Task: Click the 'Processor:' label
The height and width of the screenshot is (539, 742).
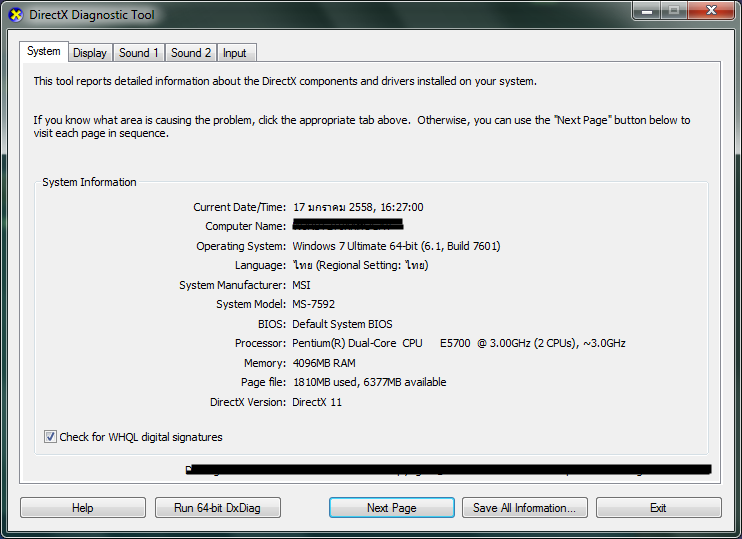Action: click(x=261, y=343)
